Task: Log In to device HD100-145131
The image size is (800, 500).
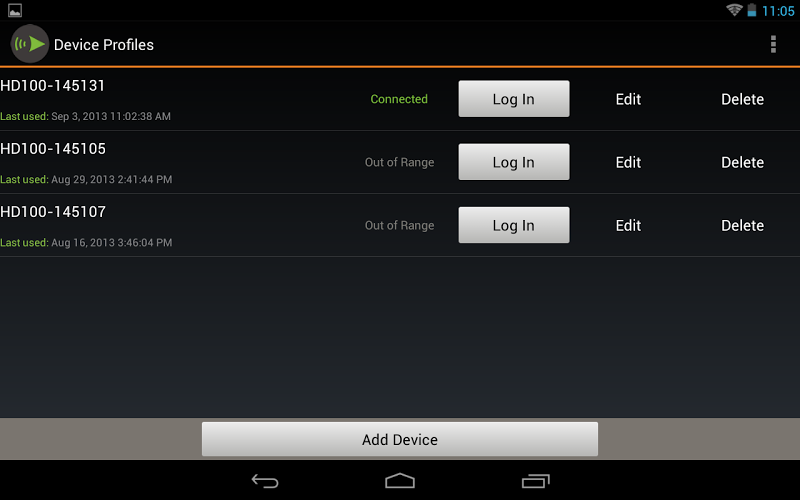Action: pyautogui.click(x=514, y=99)
